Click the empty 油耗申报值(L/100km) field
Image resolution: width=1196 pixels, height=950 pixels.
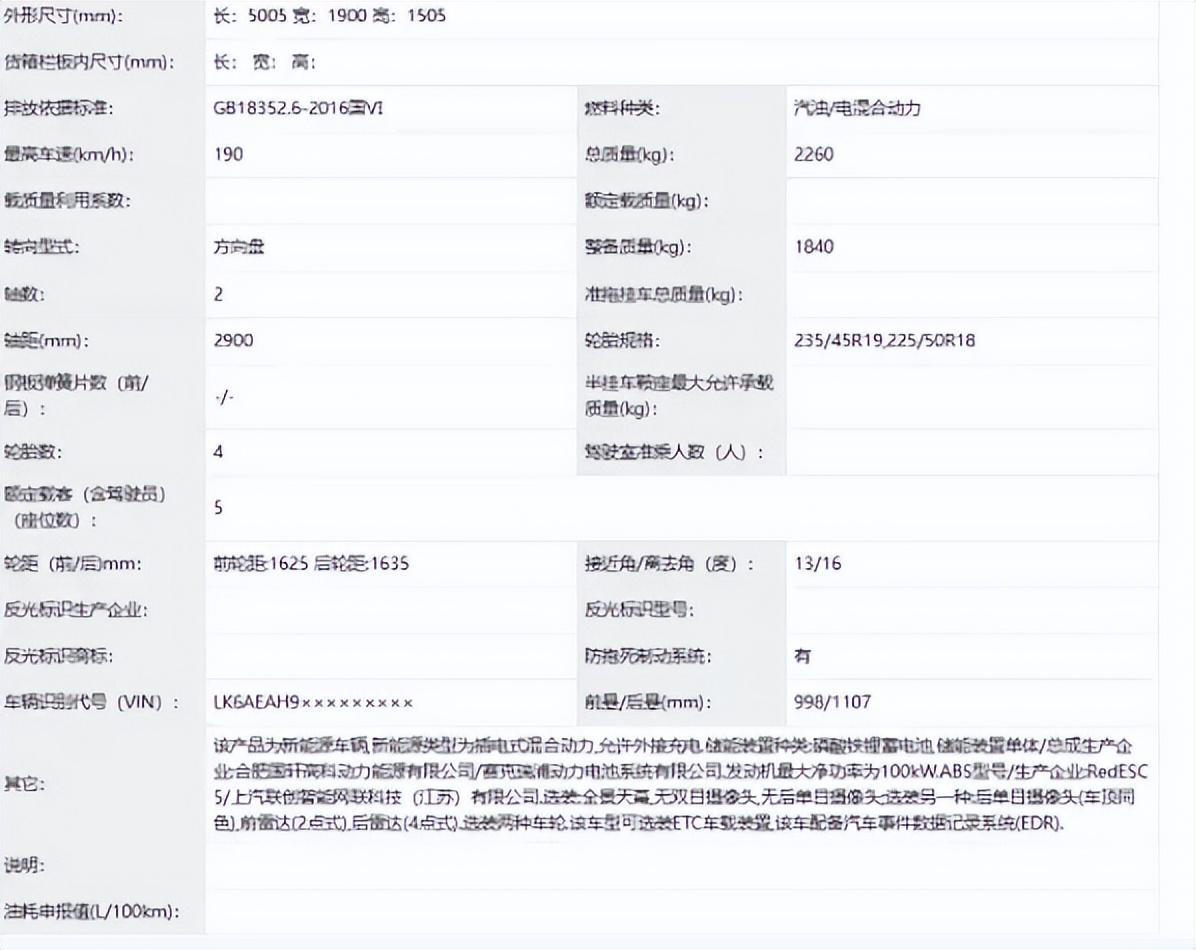680,911
